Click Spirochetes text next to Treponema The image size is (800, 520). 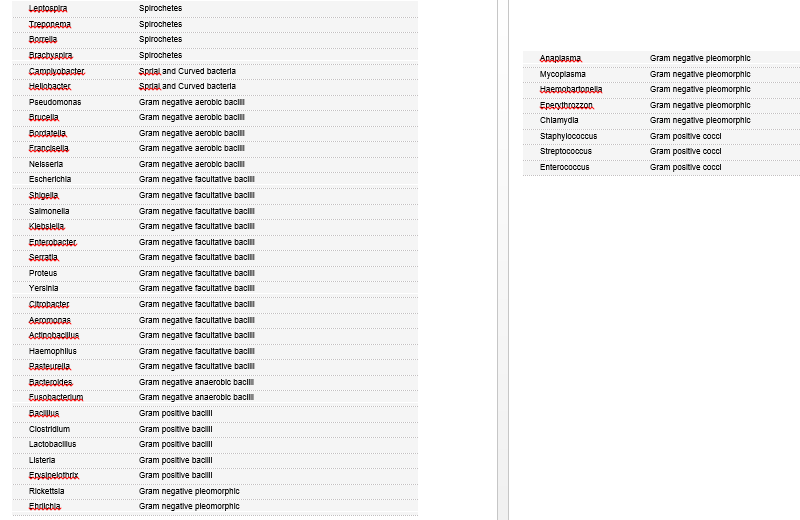[x=160, y=24]
